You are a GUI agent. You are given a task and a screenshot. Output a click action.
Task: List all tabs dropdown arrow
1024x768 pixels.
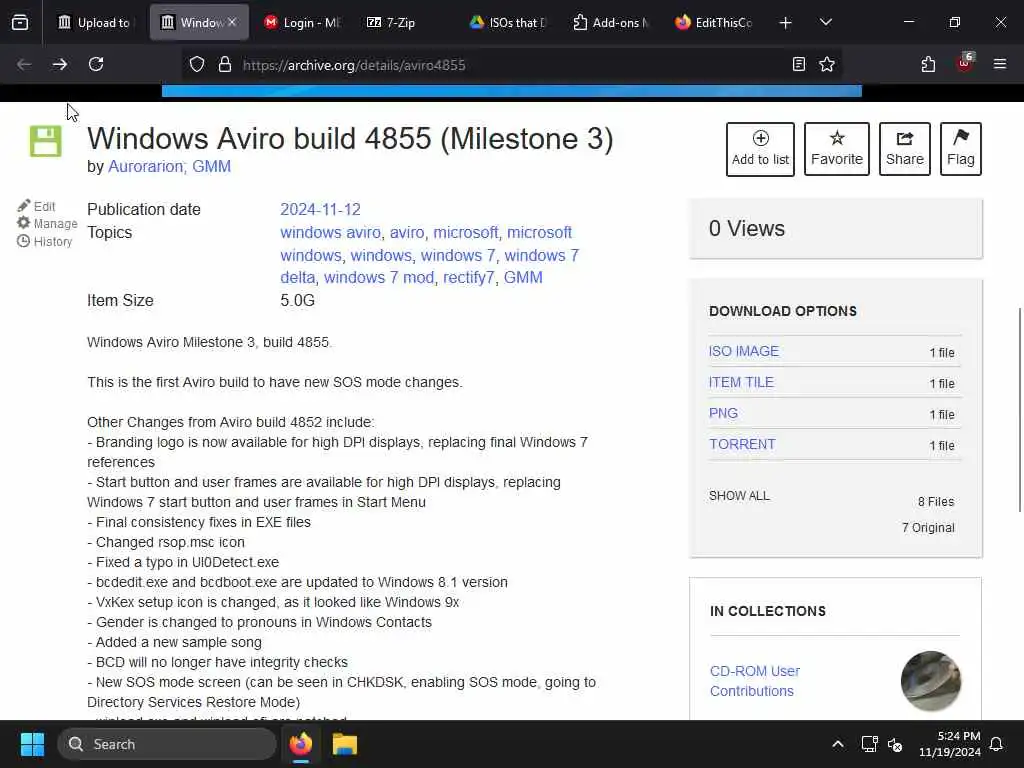[825, 23]
